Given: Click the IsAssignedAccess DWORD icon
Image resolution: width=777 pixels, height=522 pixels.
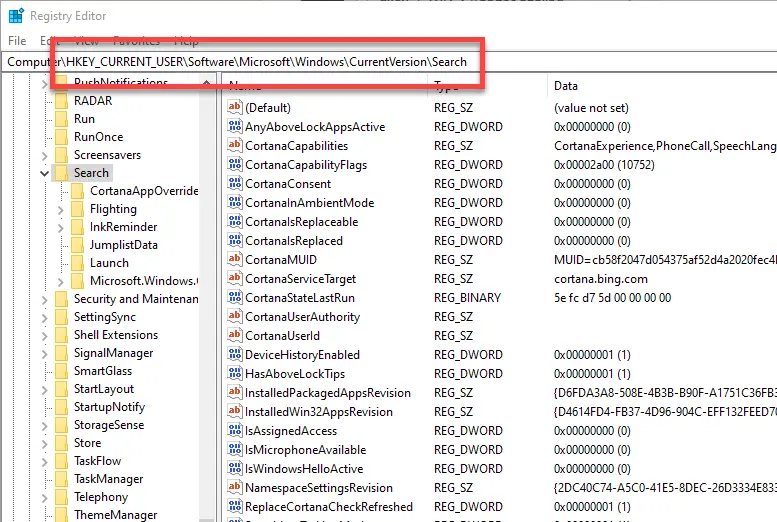Looking at the screenshot, I should [x=234, y=430].
